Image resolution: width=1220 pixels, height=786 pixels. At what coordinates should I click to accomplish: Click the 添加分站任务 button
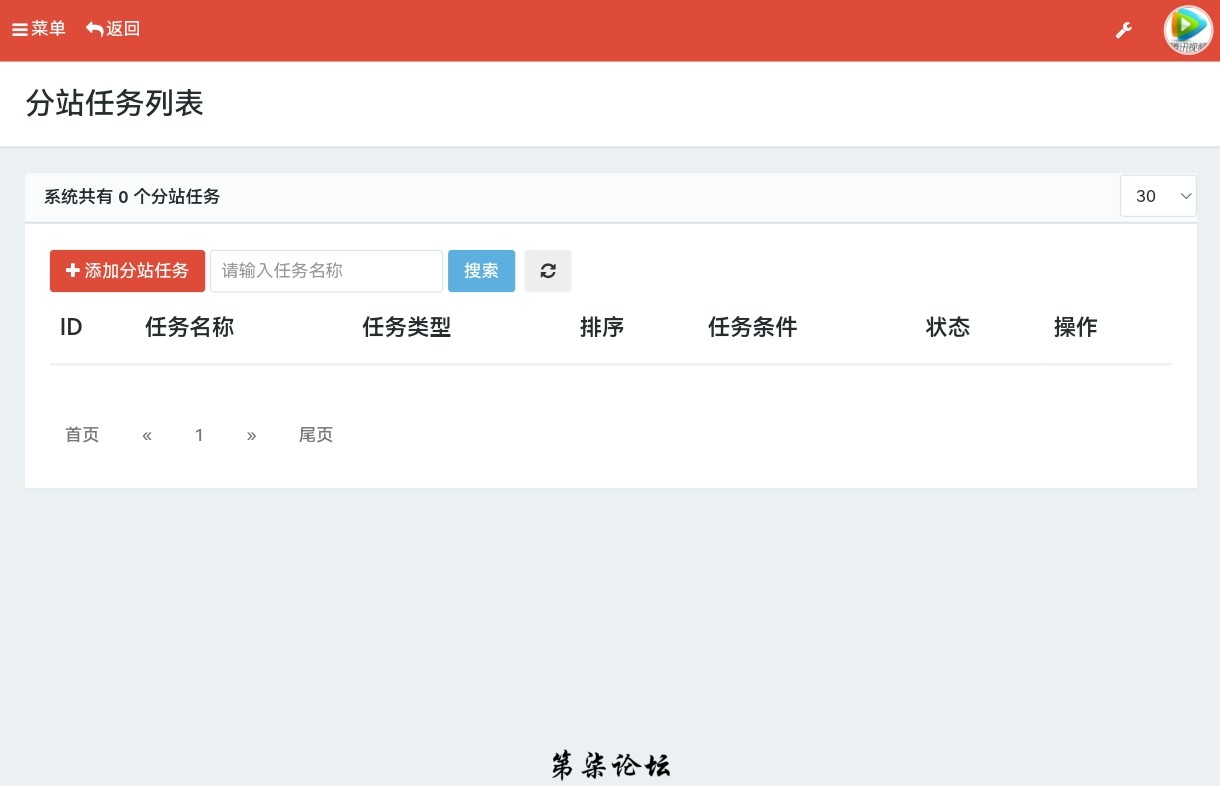(127, 271)
